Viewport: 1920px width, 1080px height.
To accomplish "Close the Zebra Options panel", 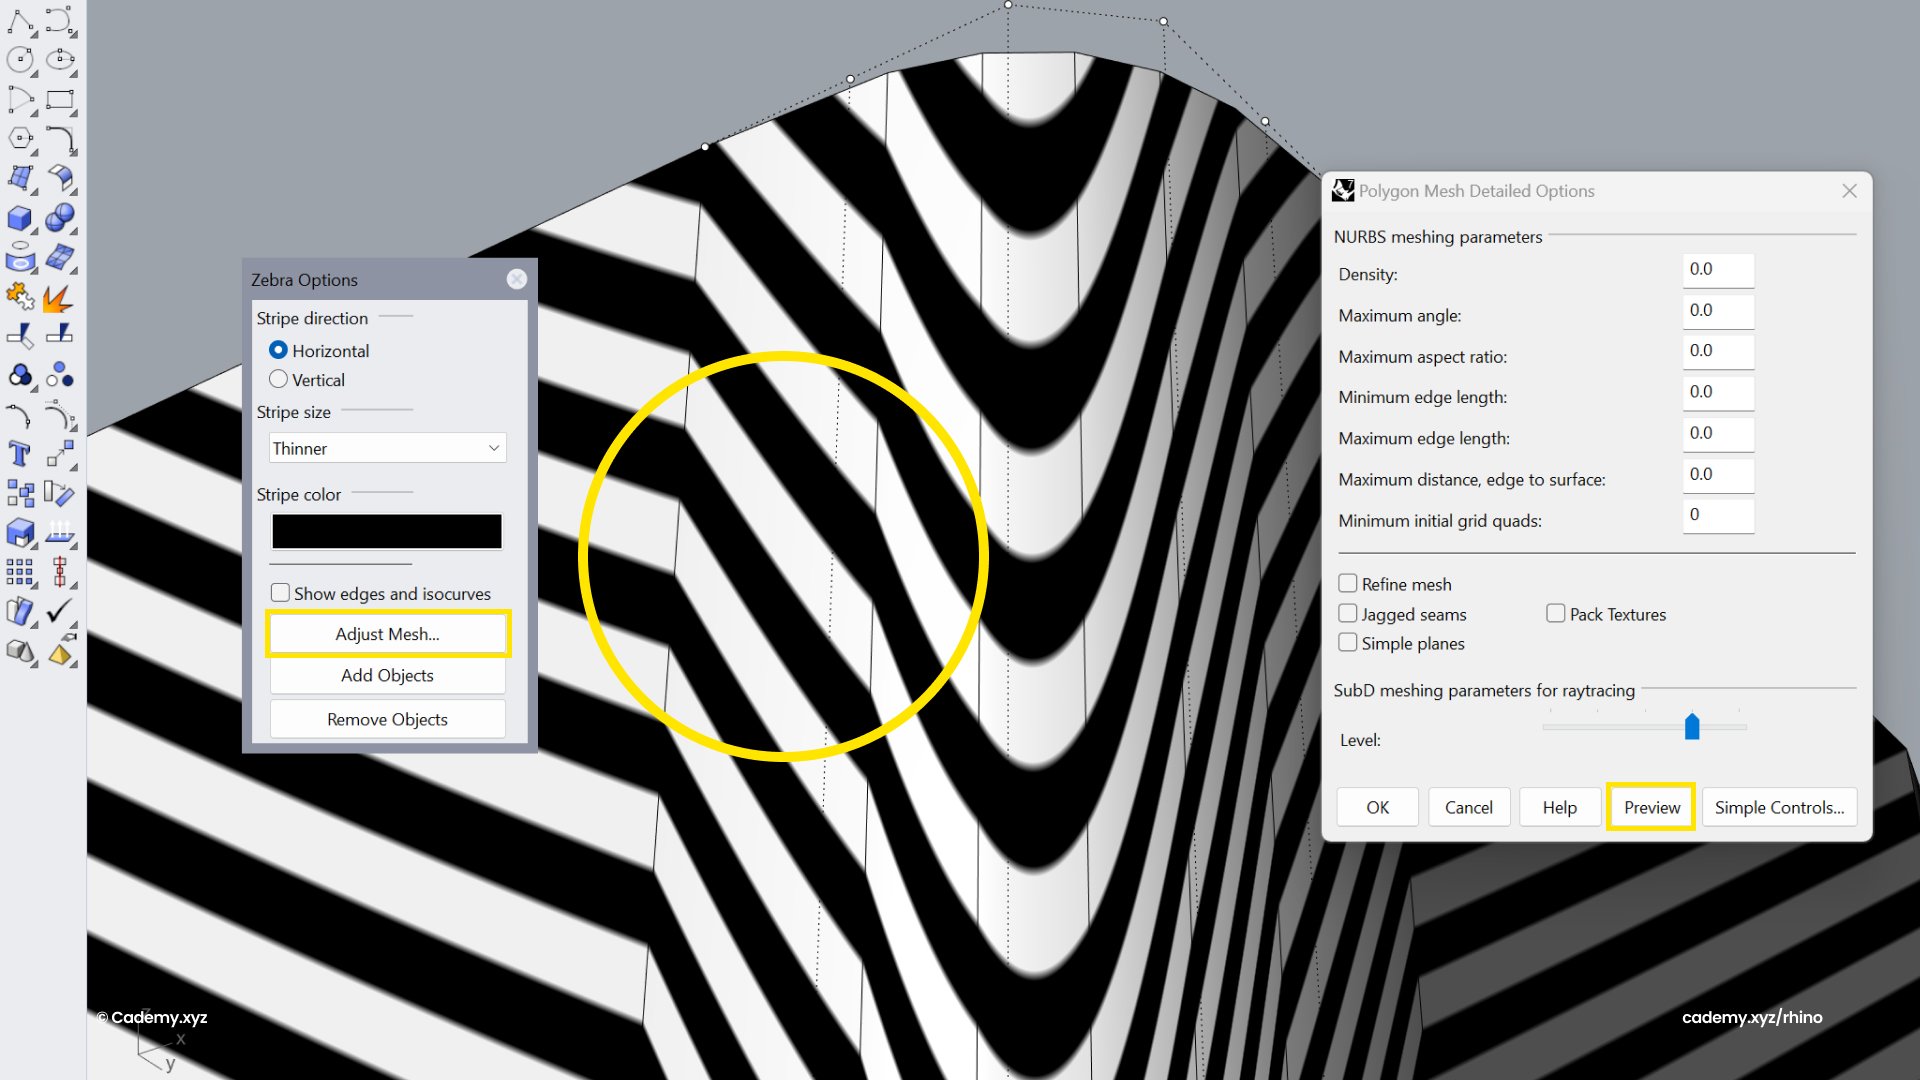I will click(516, 279).
